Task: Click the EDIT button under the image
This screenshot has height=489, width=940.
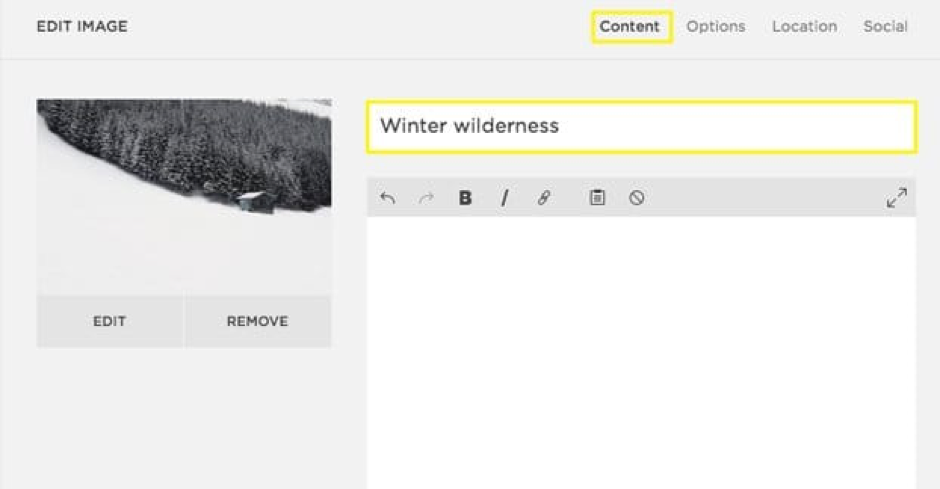Action: tap(110, 321)
